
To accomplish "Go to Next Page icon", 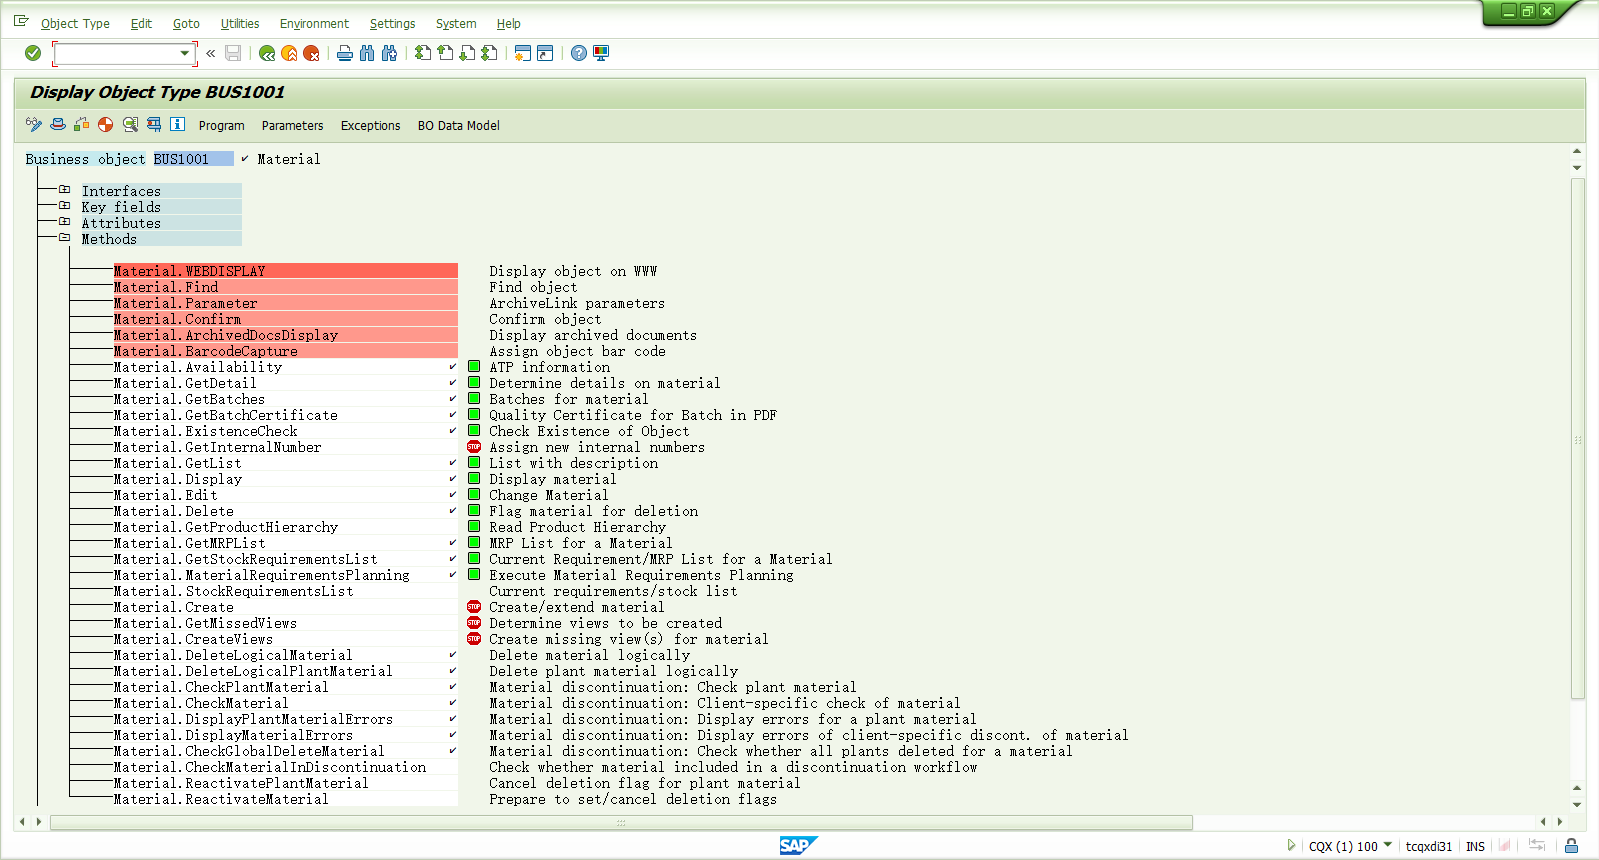I will point(467,53).
